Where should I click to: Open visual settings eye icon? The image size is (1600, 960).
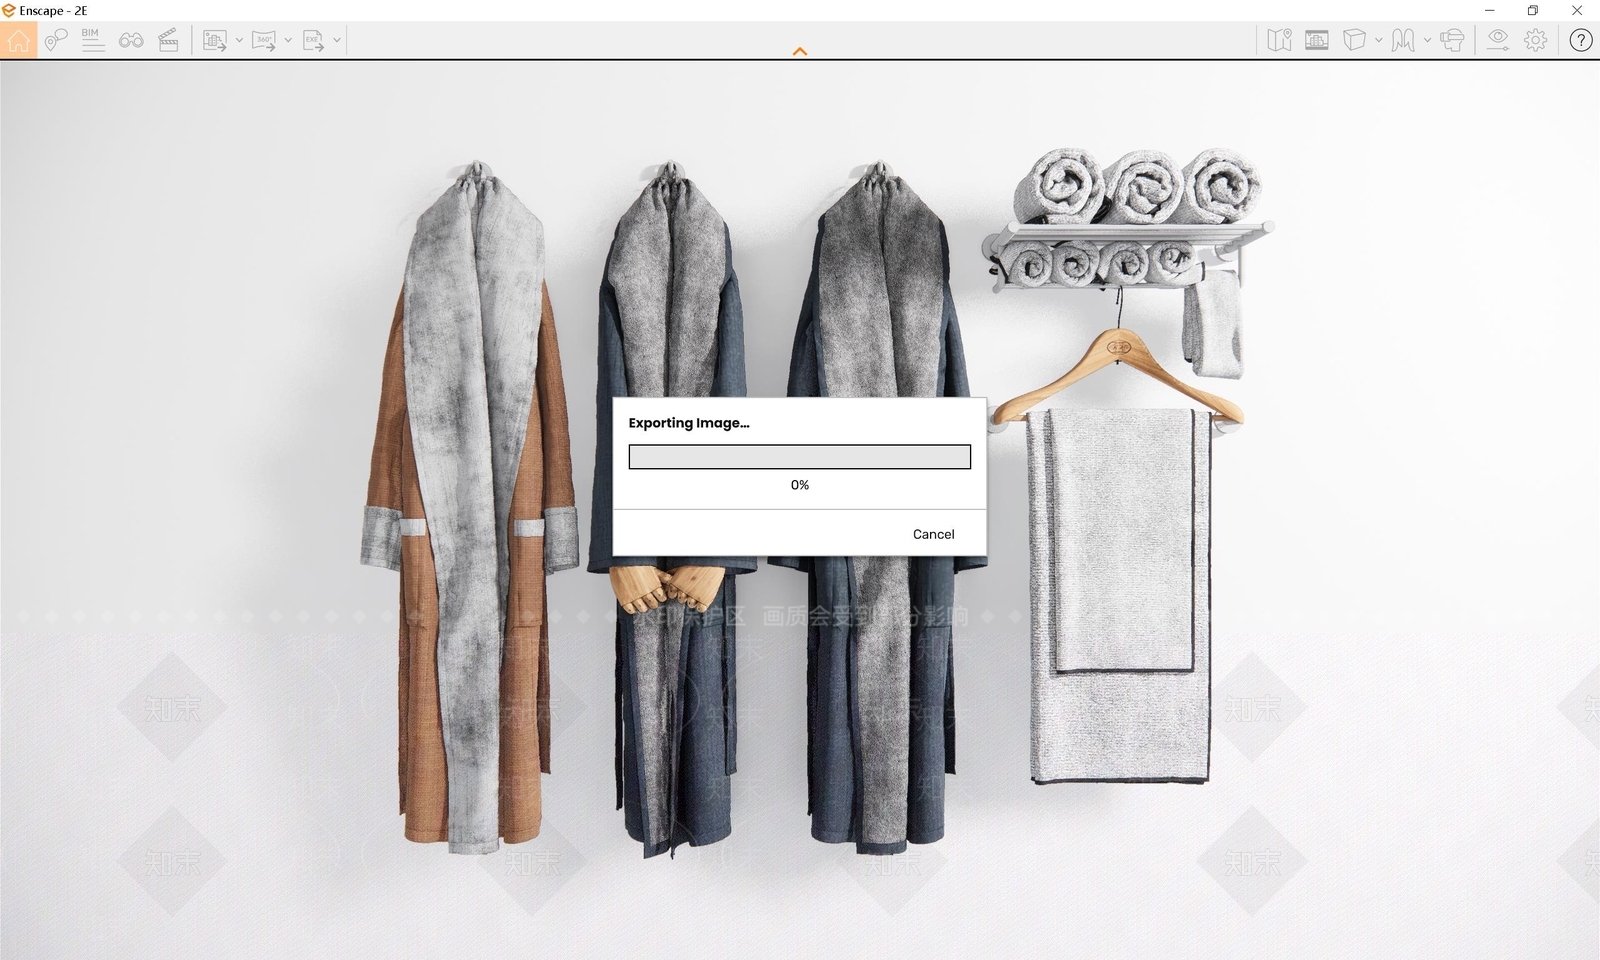point(1497,40)
